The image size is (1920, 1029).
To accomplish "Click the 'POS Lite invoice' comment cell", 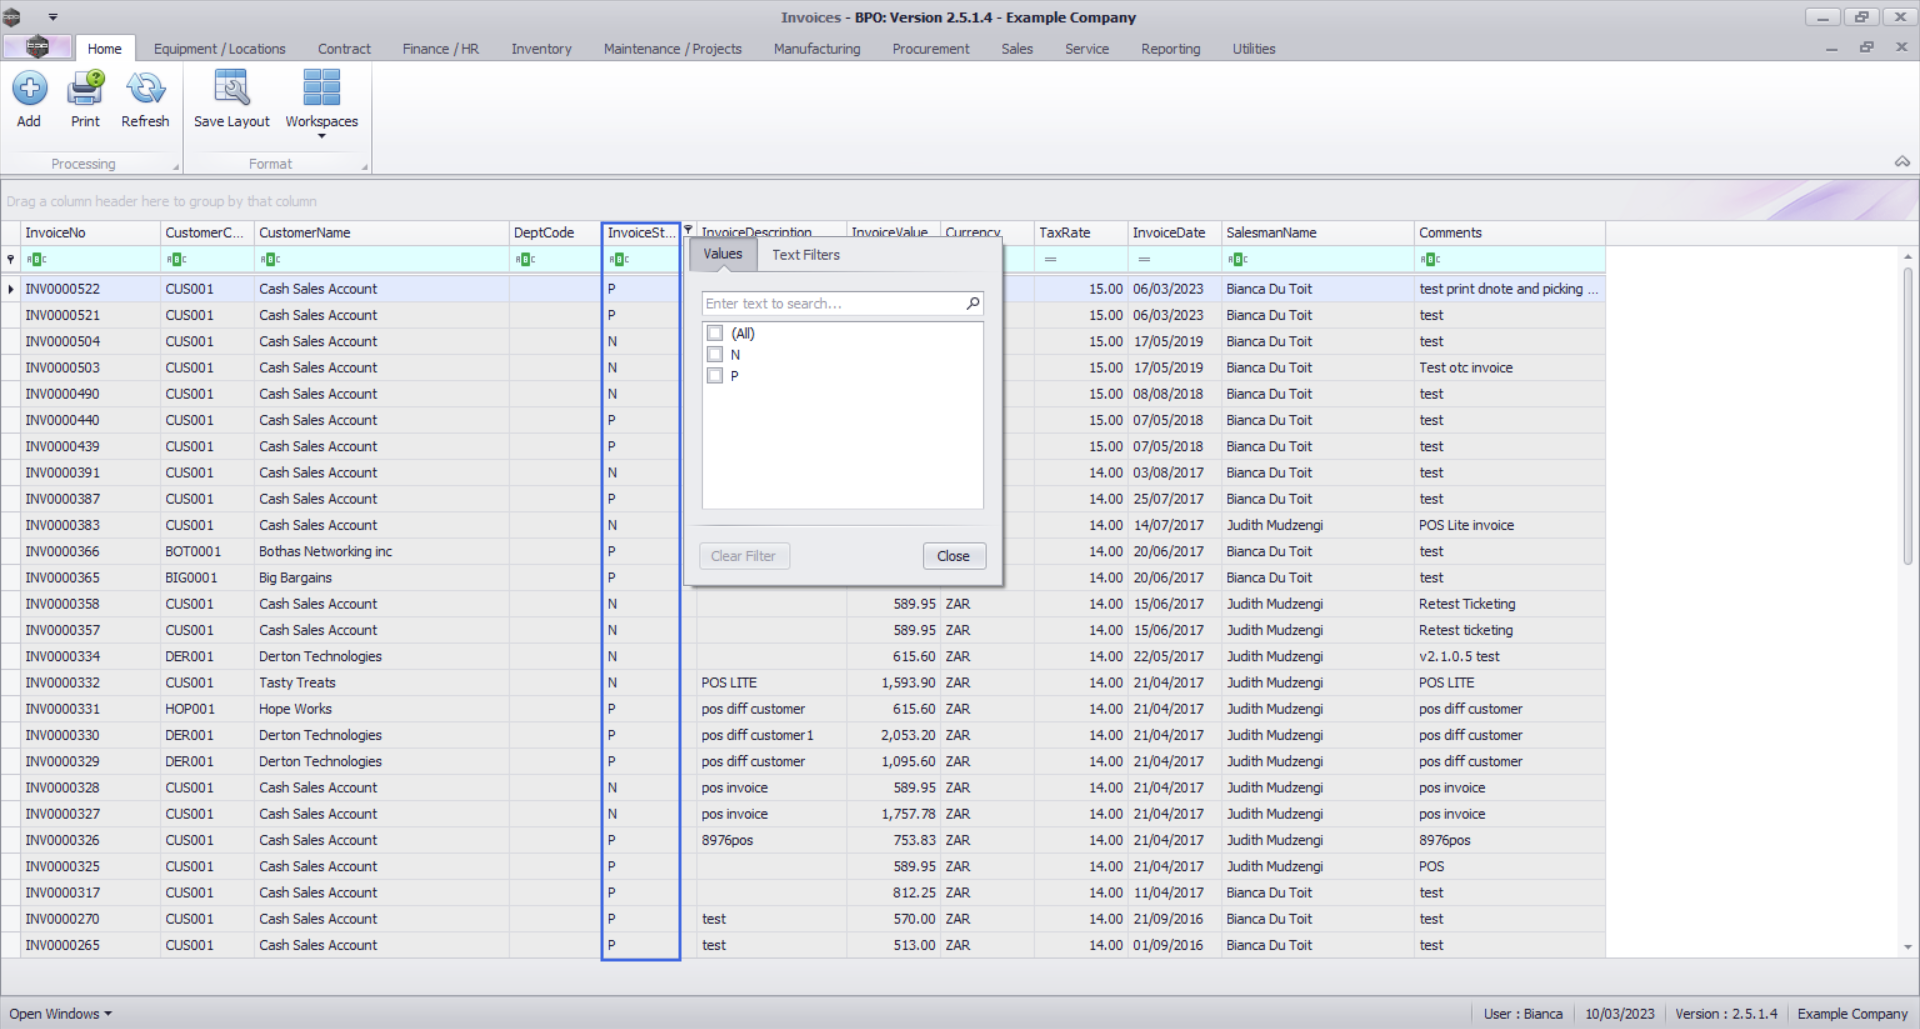I will coord(1510,525).
